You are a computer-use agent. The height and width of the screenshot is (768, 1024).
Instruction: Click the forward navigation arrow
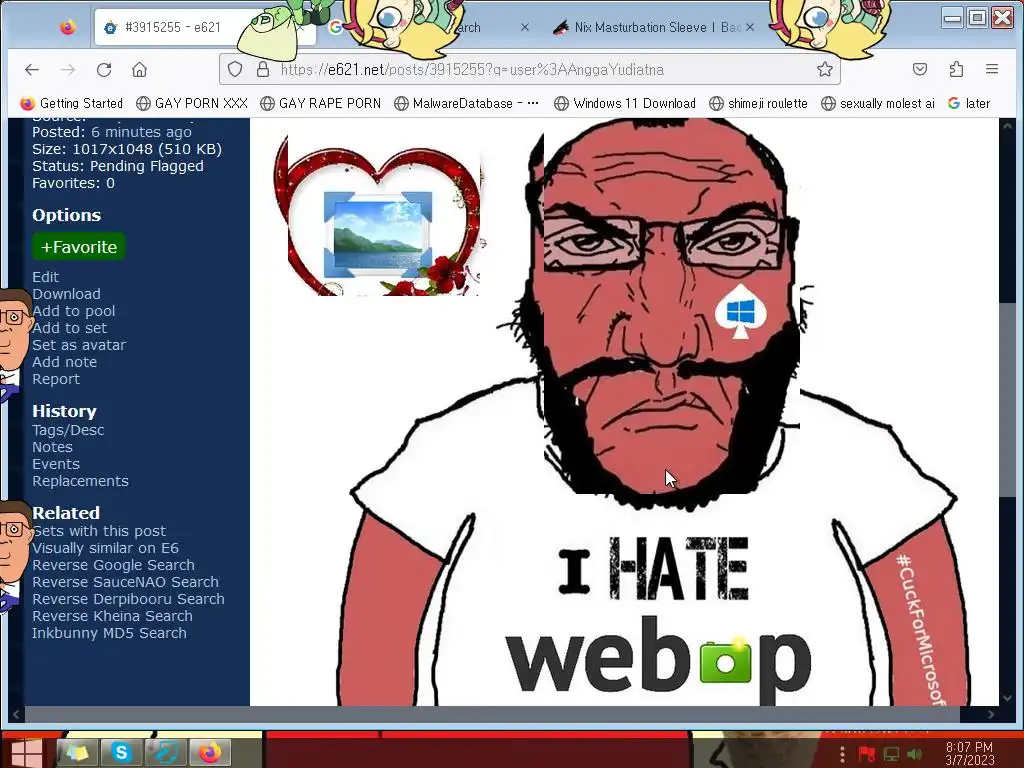pyautogui.click(x=68, y=69)
